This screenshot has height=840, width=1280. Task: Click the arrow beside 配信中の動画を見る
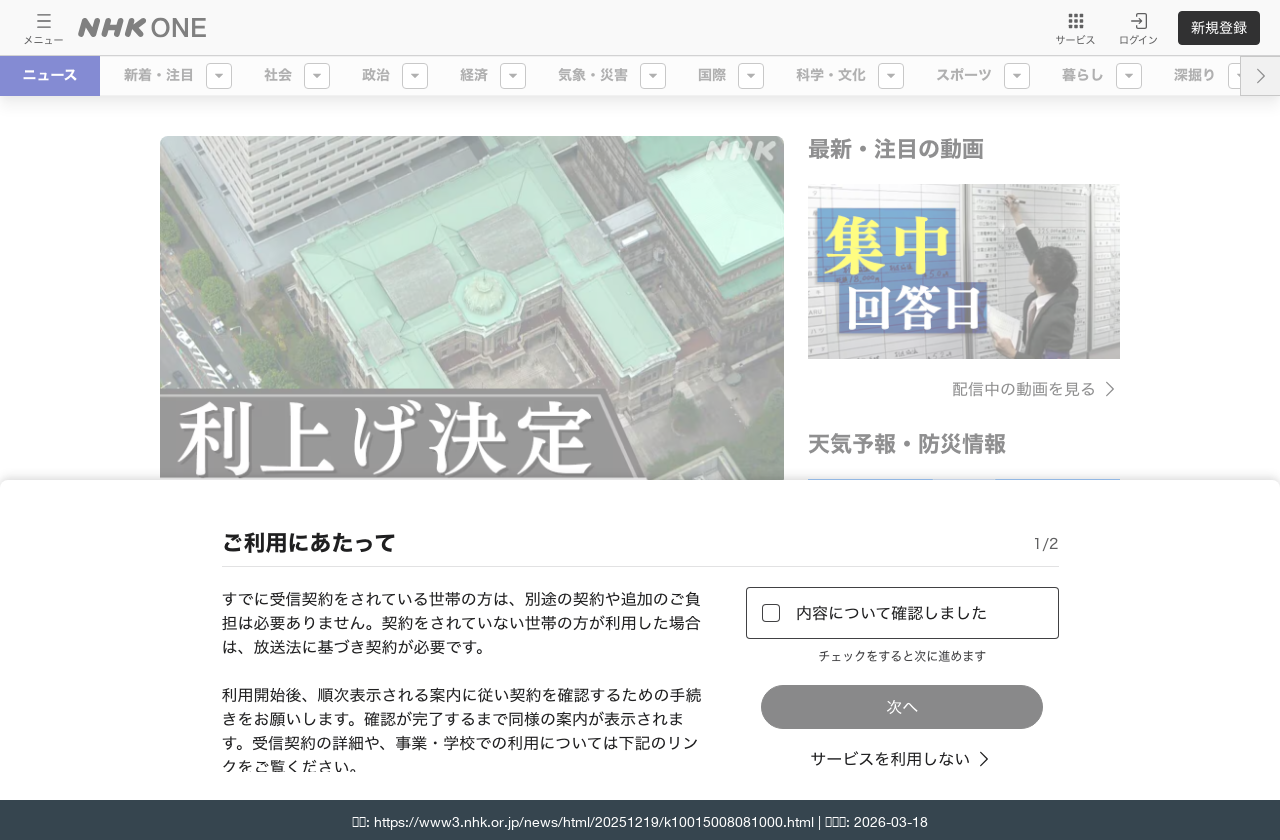coord(1110,390)
